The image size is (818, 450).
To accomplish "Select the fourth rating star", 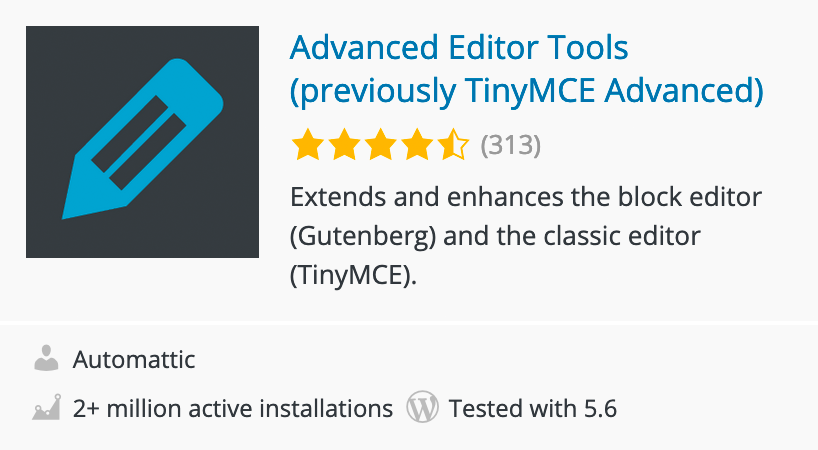I will (417, 146).
